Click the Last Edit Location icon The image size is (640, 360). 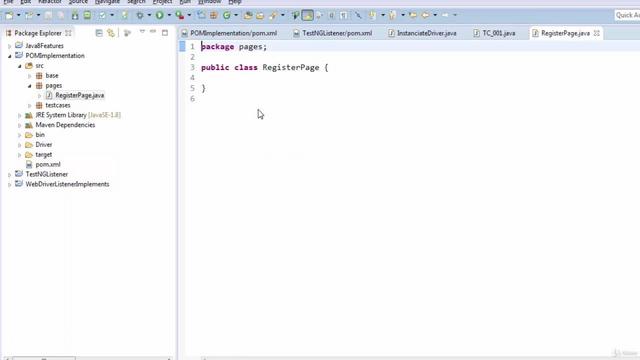413,16
